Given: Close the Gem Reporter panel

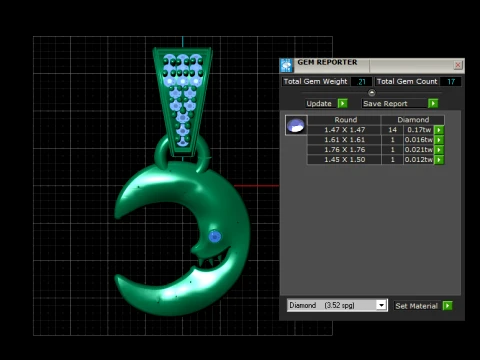Looking at the screenshot, I should point(458,65).
